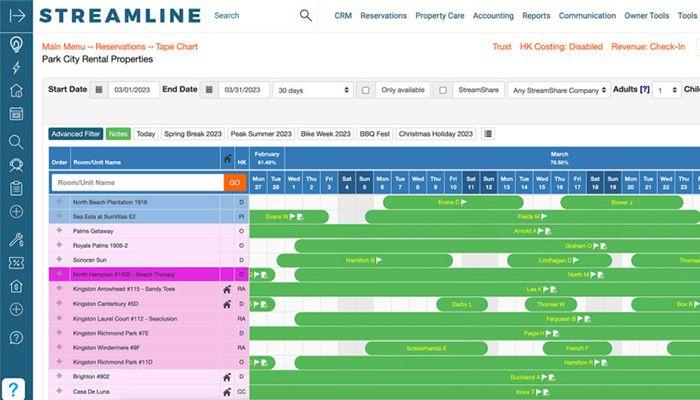Viewport: 700px width, 400px height.
Task: Open the CRM menu
Action: pyautogui.click(x=343, y=16)
